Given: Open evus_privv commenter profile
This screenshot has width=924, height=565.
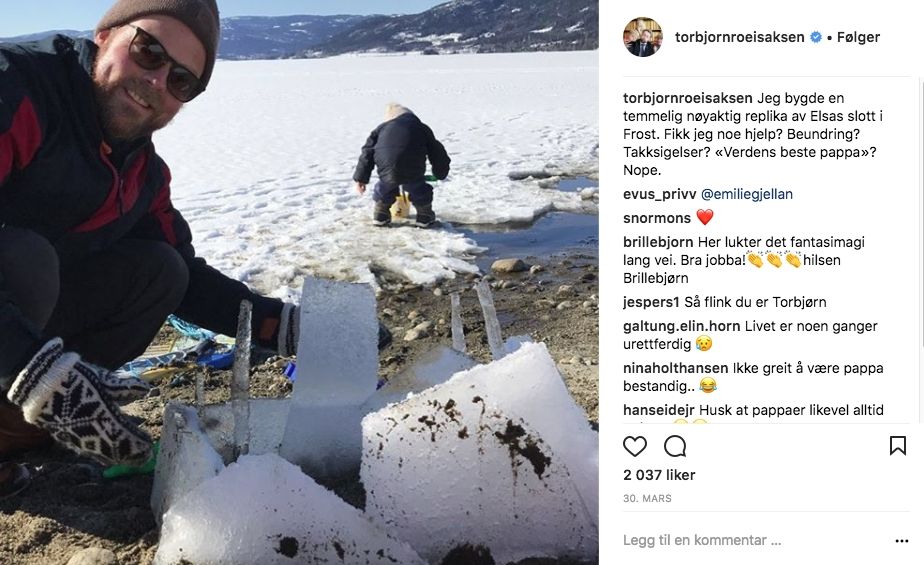Looking at the screenshot, I should 659,194.
